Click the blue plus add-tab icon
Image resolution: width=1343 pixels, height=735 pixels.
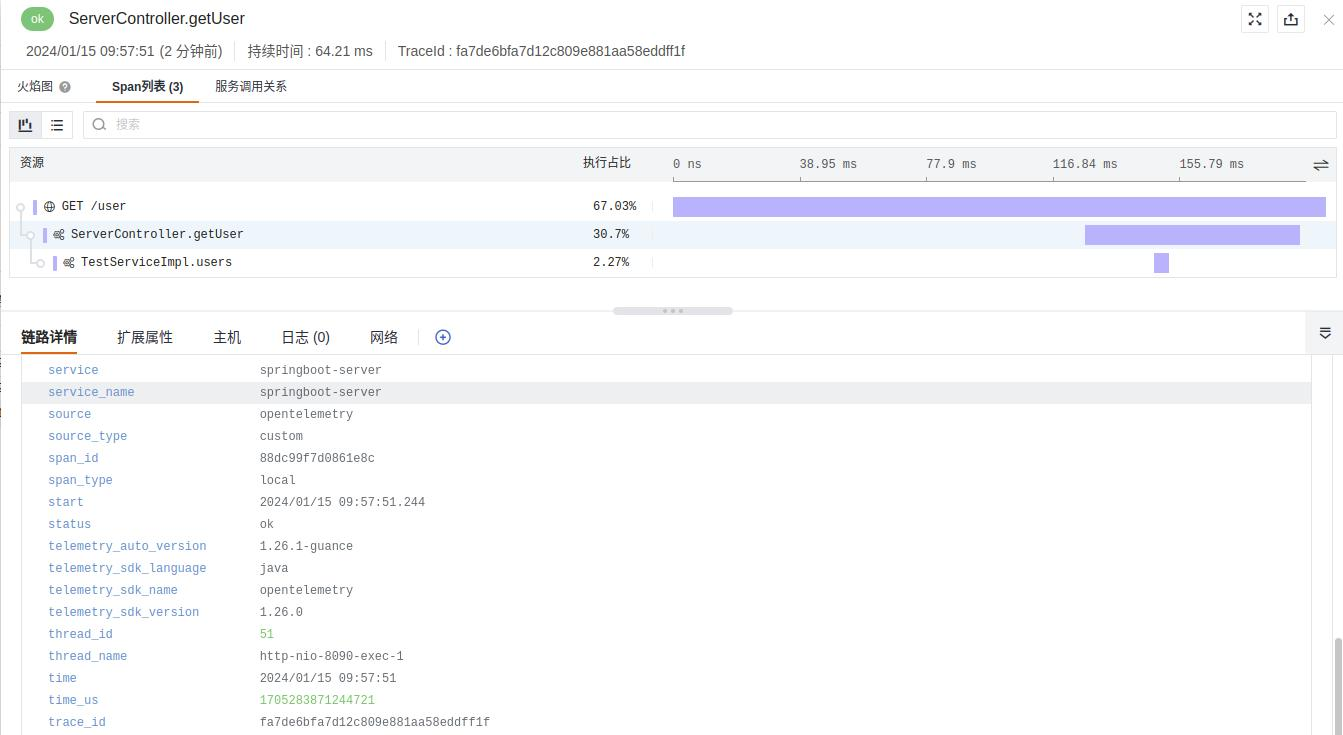[x=443, y=337]
